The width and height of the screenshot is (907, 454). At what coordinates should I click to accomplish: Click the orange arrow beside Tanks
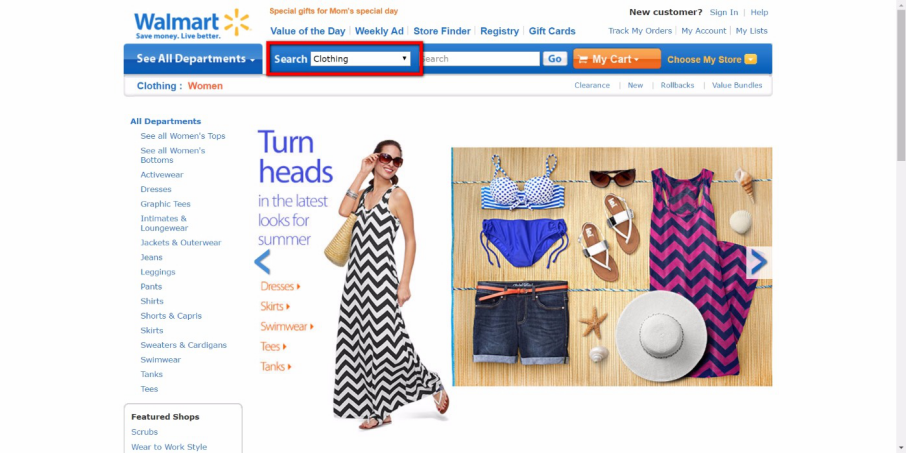coord(289,366)
